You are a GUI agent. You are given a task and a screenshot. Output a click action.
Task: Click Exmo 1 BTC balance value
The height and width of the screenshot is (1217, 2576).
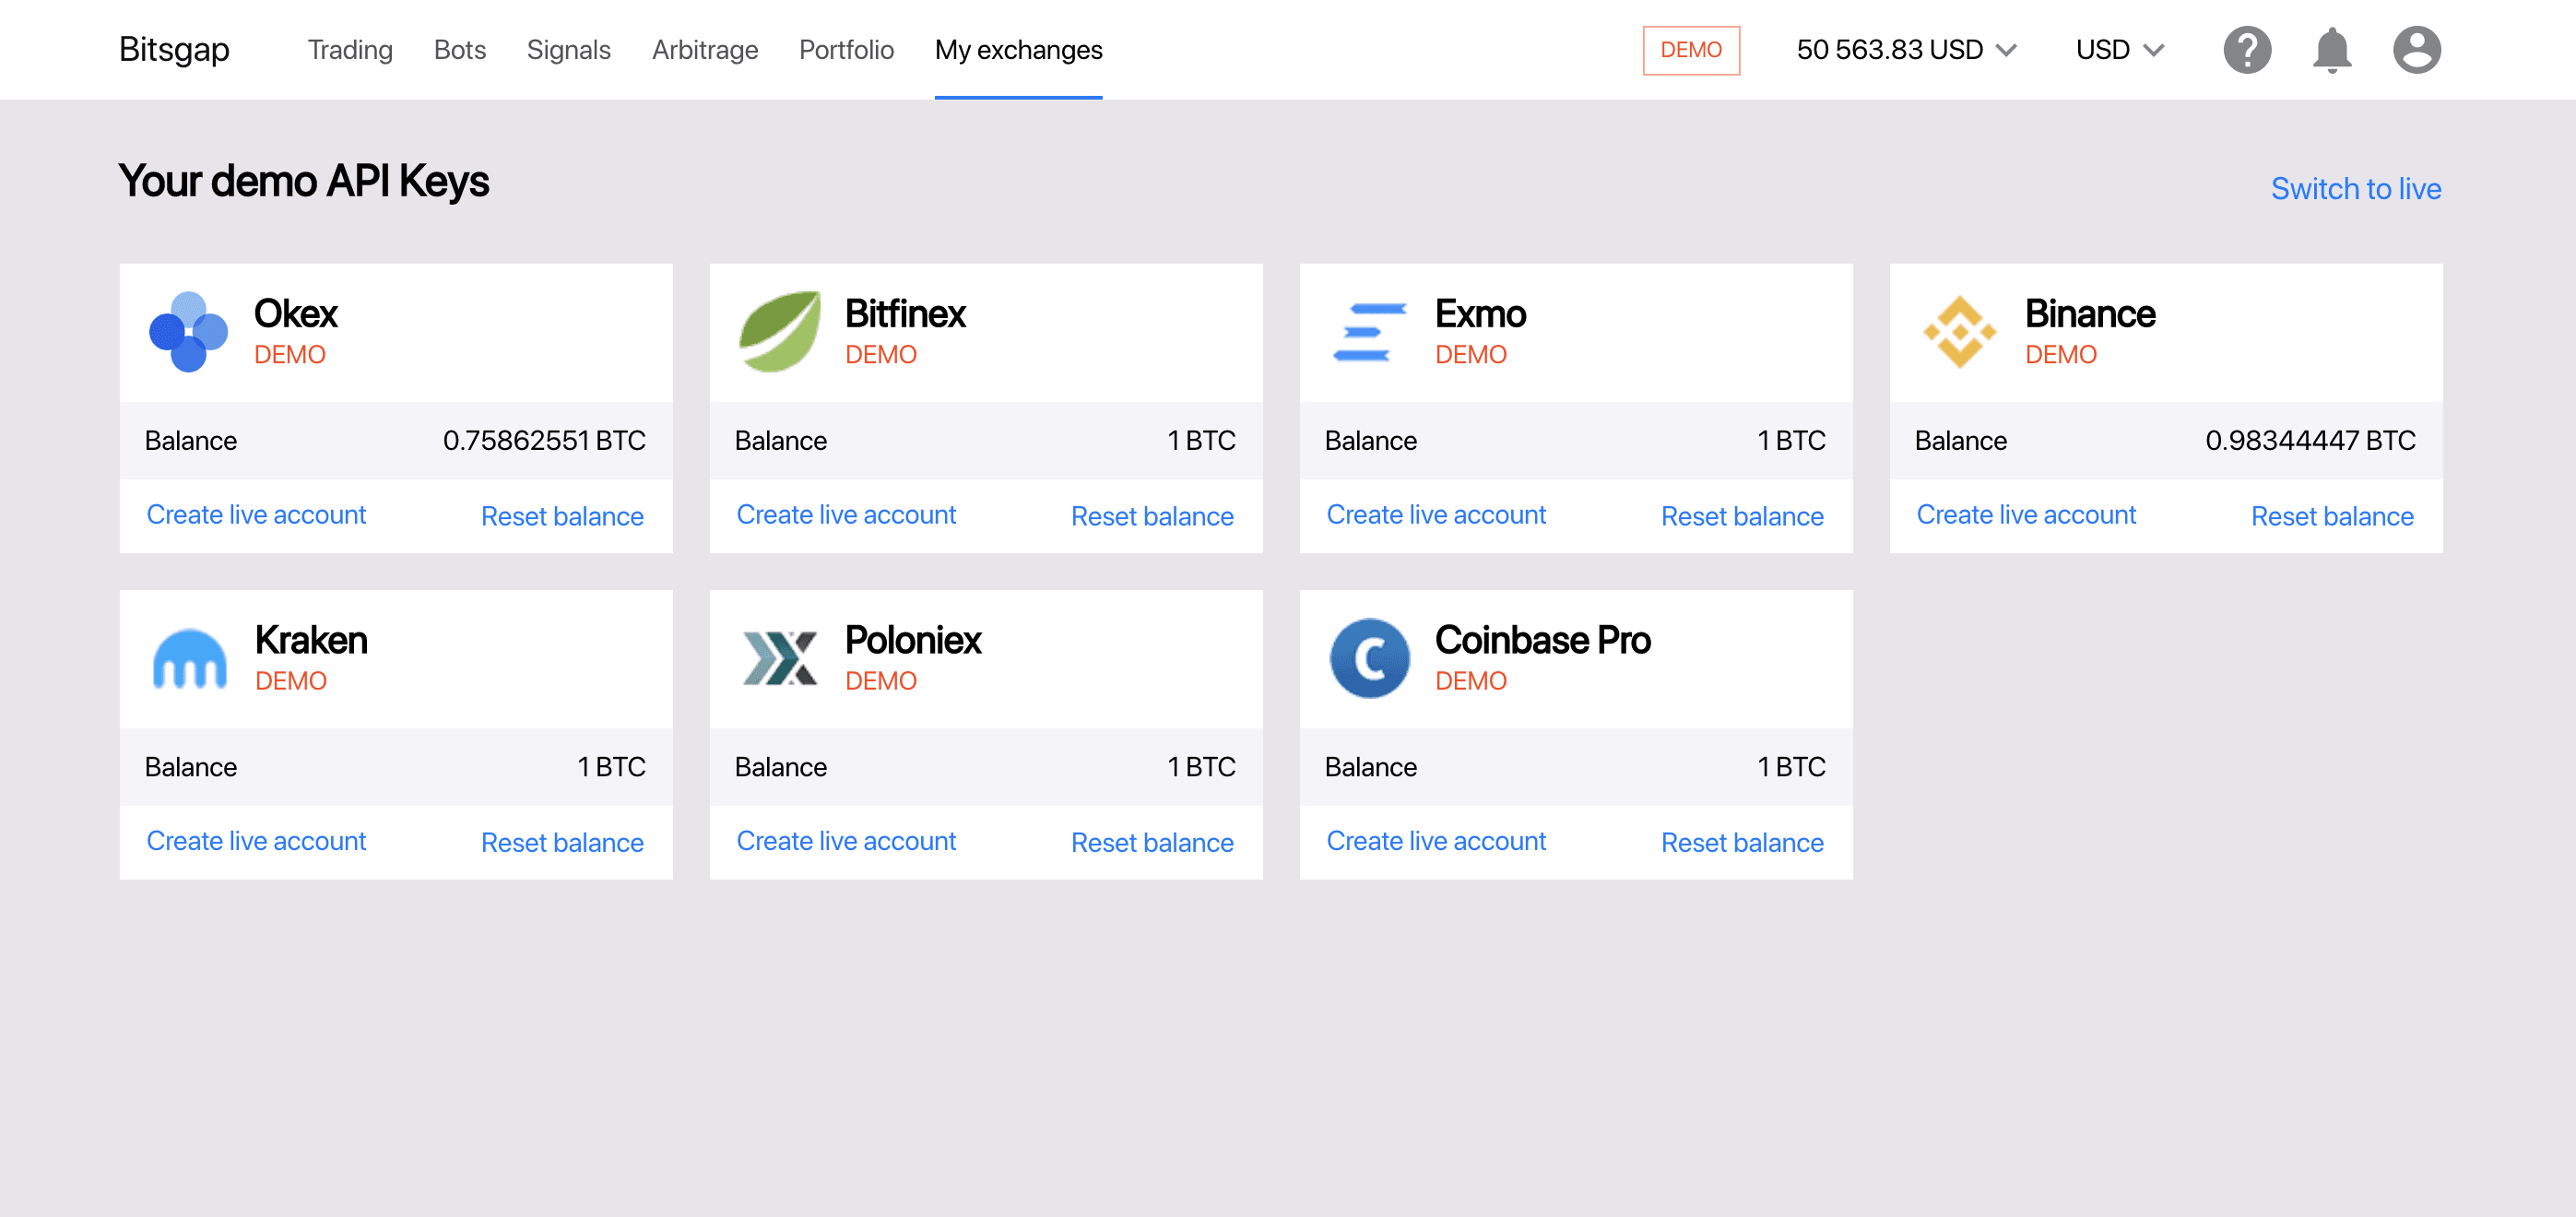[1791, 440]
